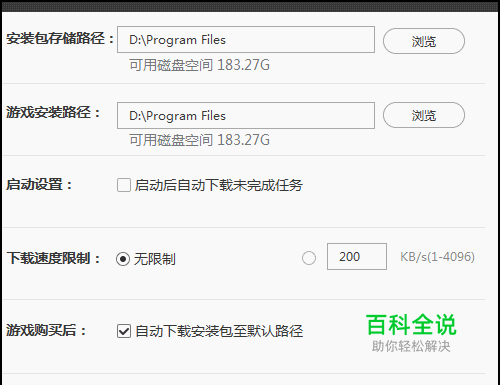Click the 安装包存储路径 label
Screen dimensions: 500x385
[60, 38]
